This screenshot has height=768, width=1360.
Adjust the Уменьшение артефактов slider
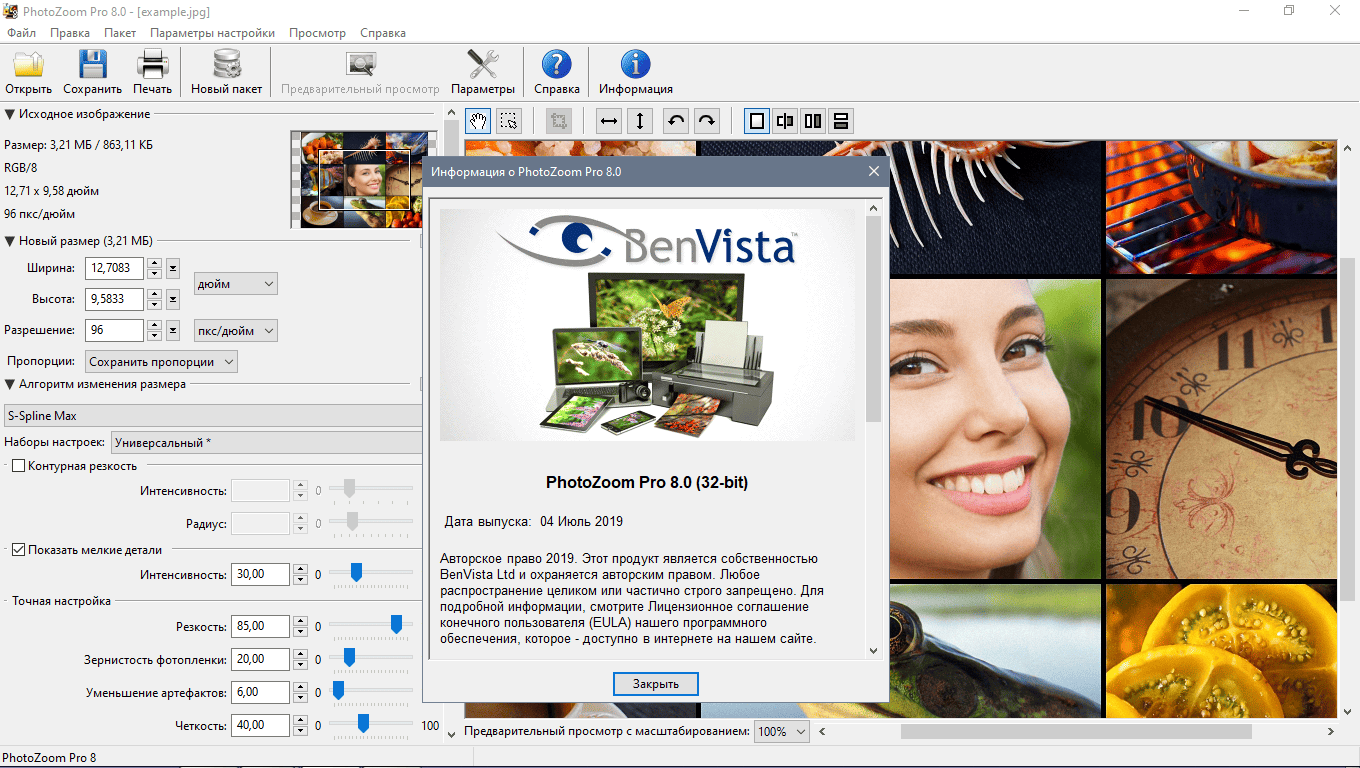pyautogui.click(x=338, y=690)
